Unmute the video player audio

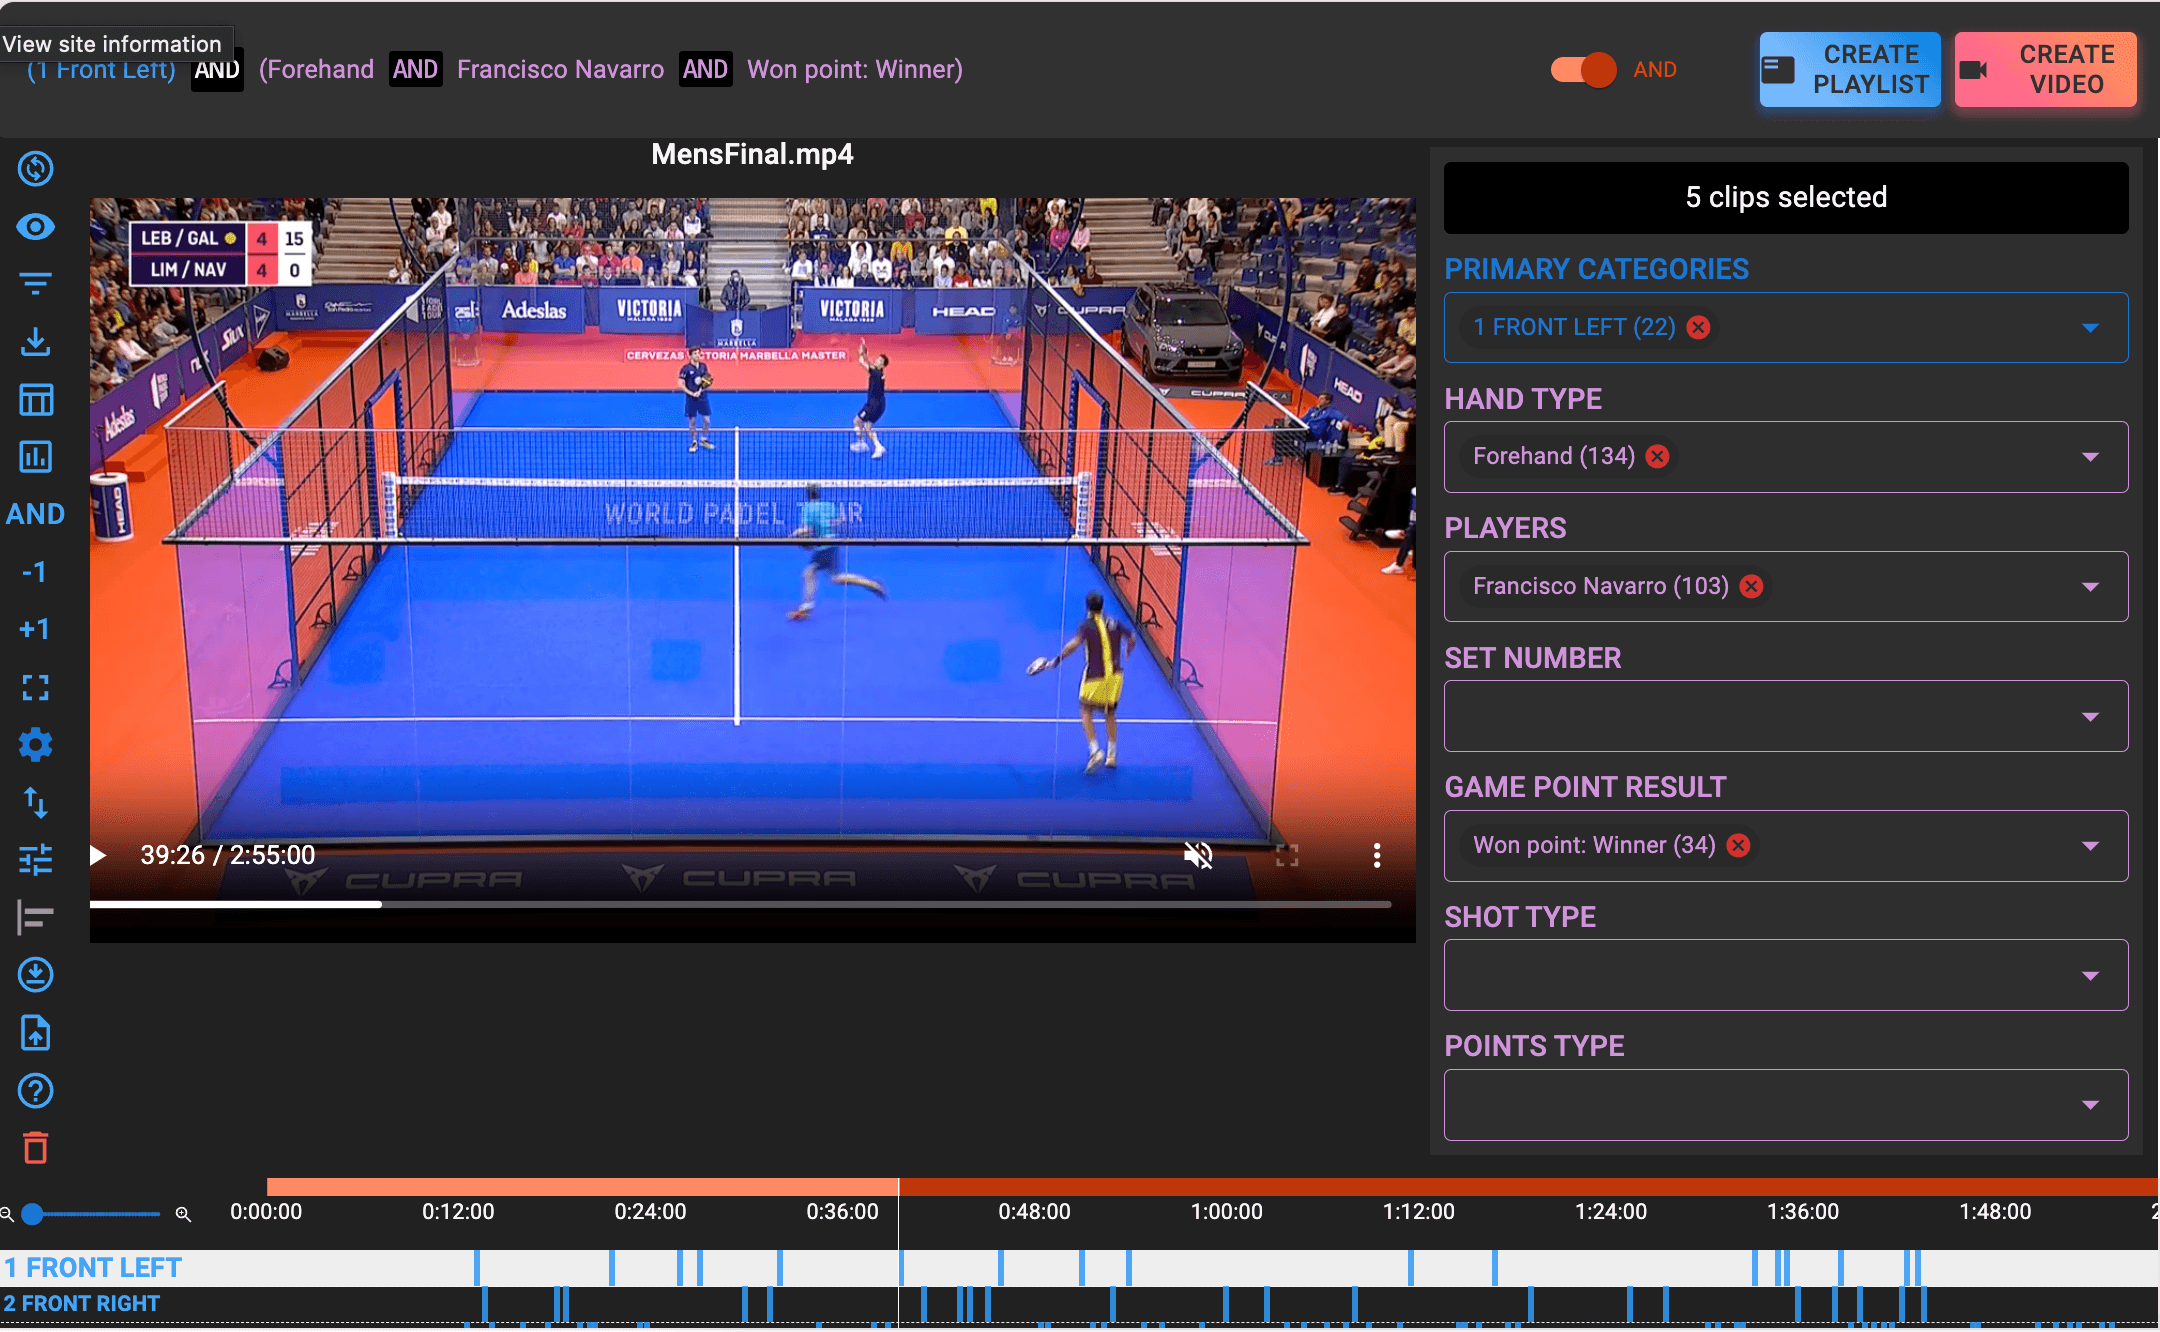tap(1198, 855)
